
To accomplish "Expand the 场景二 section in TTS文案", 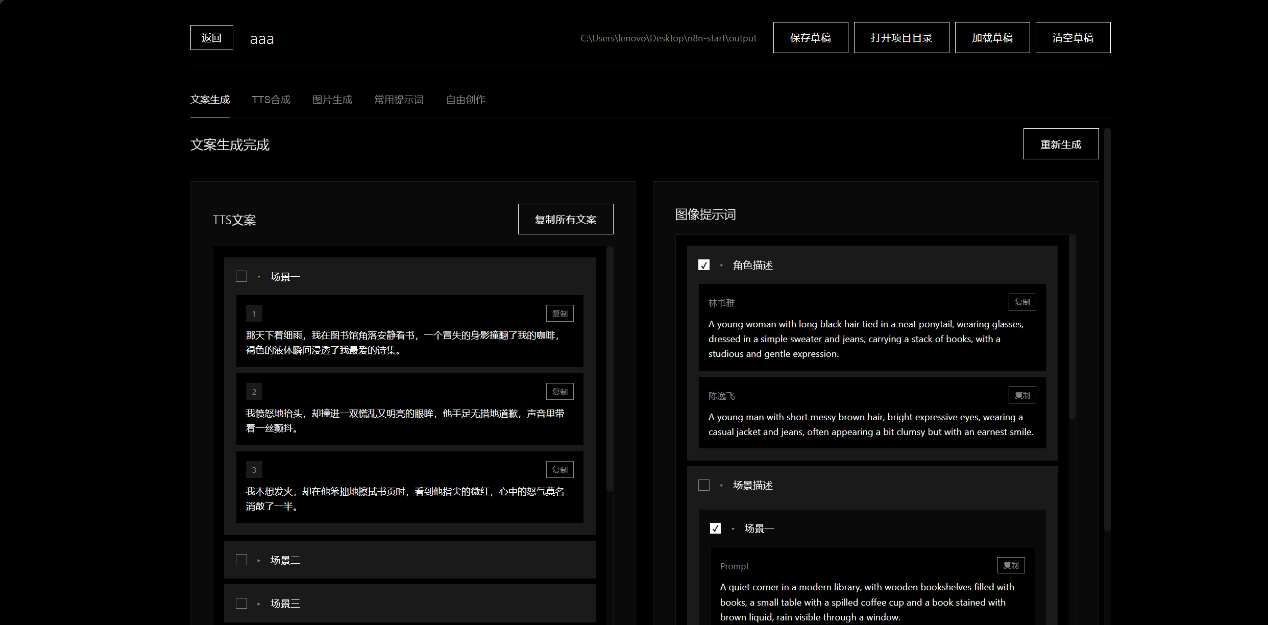I will click(259, 561).
